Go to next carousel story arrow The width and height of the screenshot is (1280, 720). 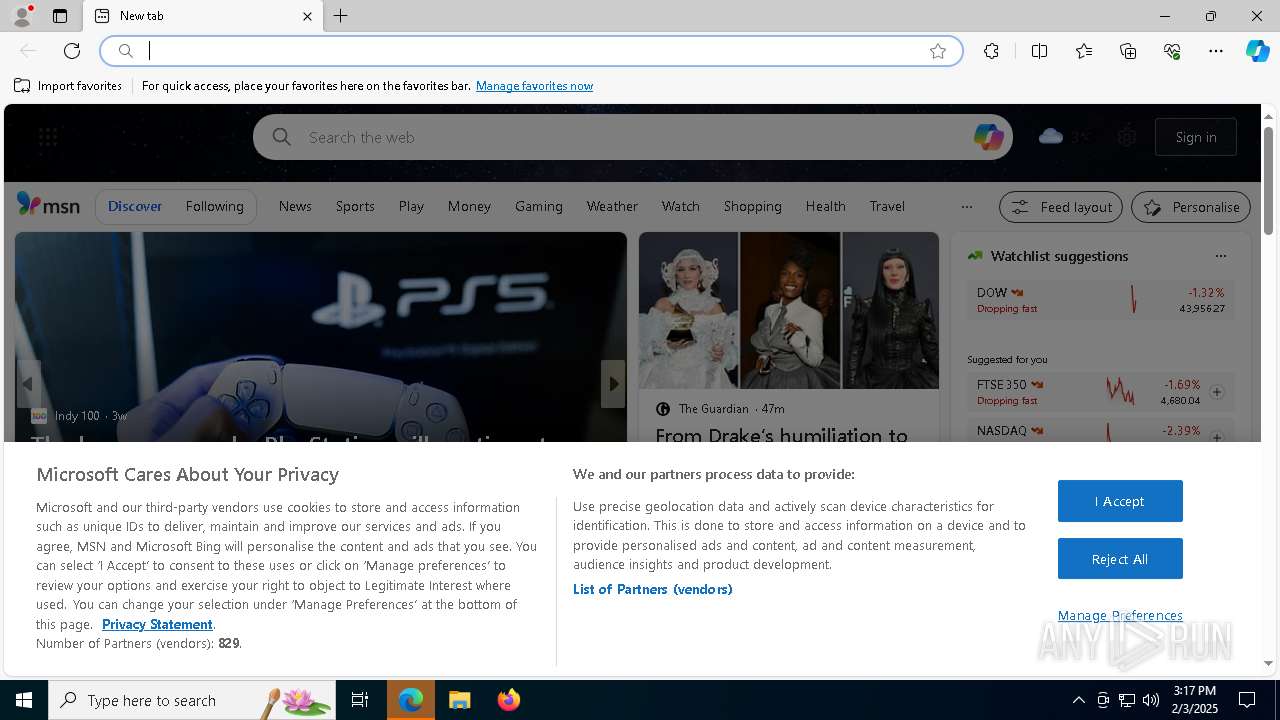tap(613, 384)
